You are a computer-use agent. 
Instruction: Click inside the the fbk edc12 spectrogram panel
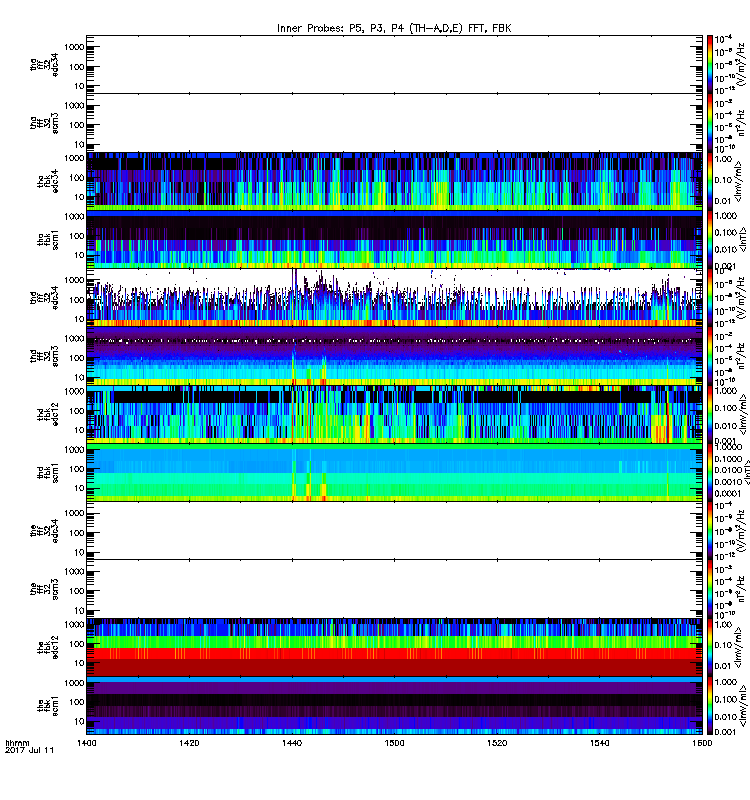(394, 647)
